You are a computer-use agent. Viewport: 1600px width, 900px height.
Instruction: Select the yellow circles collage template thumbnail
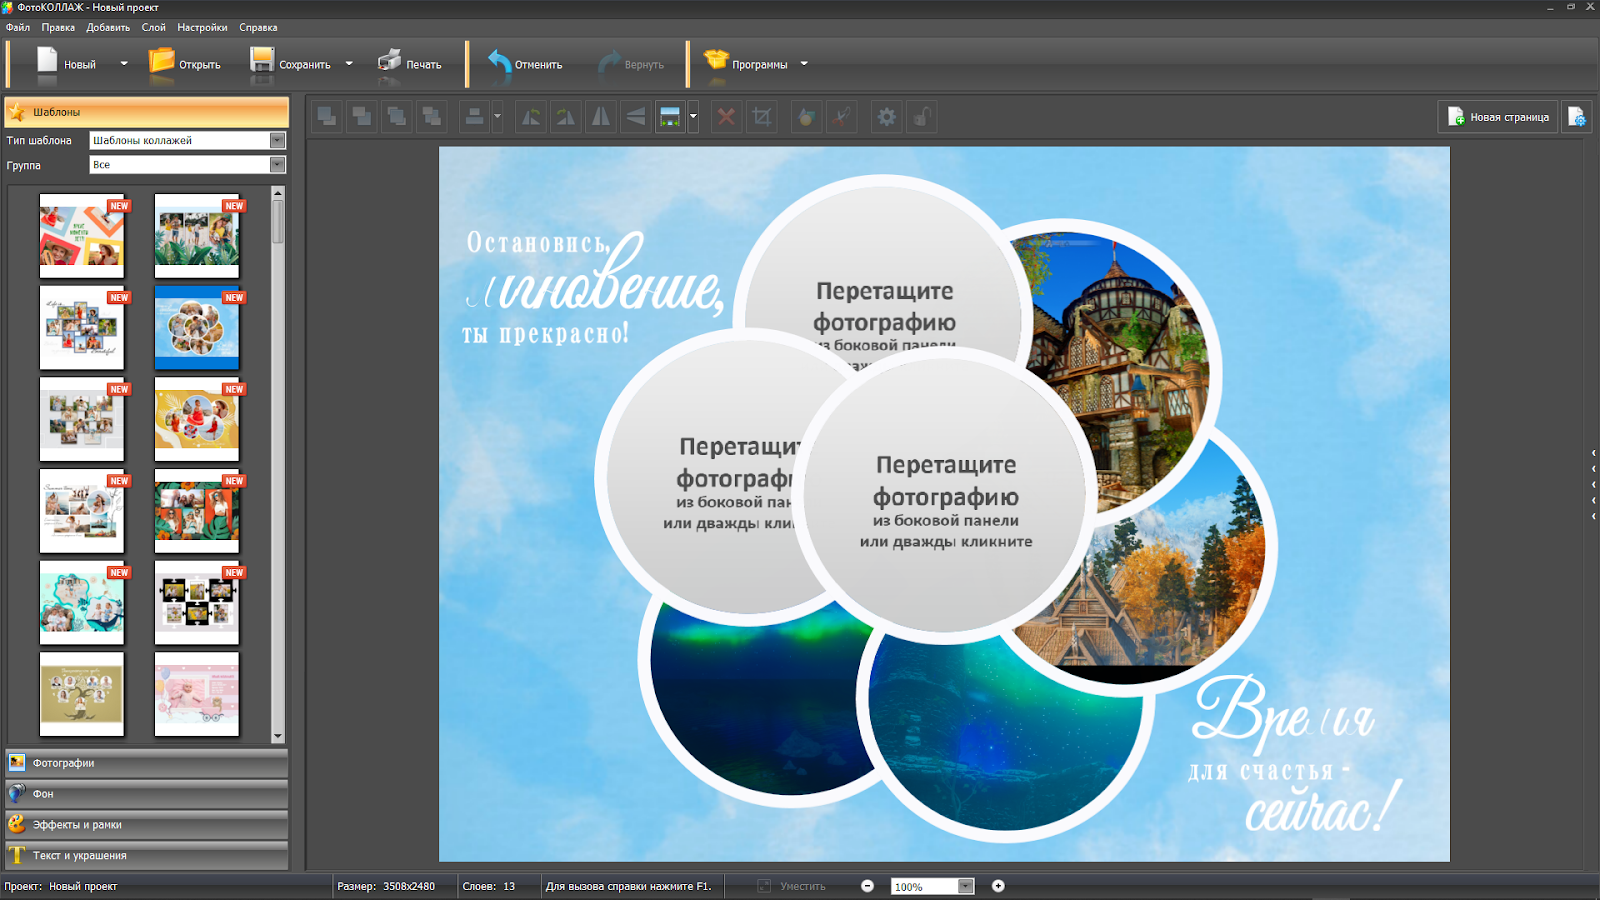(x=197, y=419)
